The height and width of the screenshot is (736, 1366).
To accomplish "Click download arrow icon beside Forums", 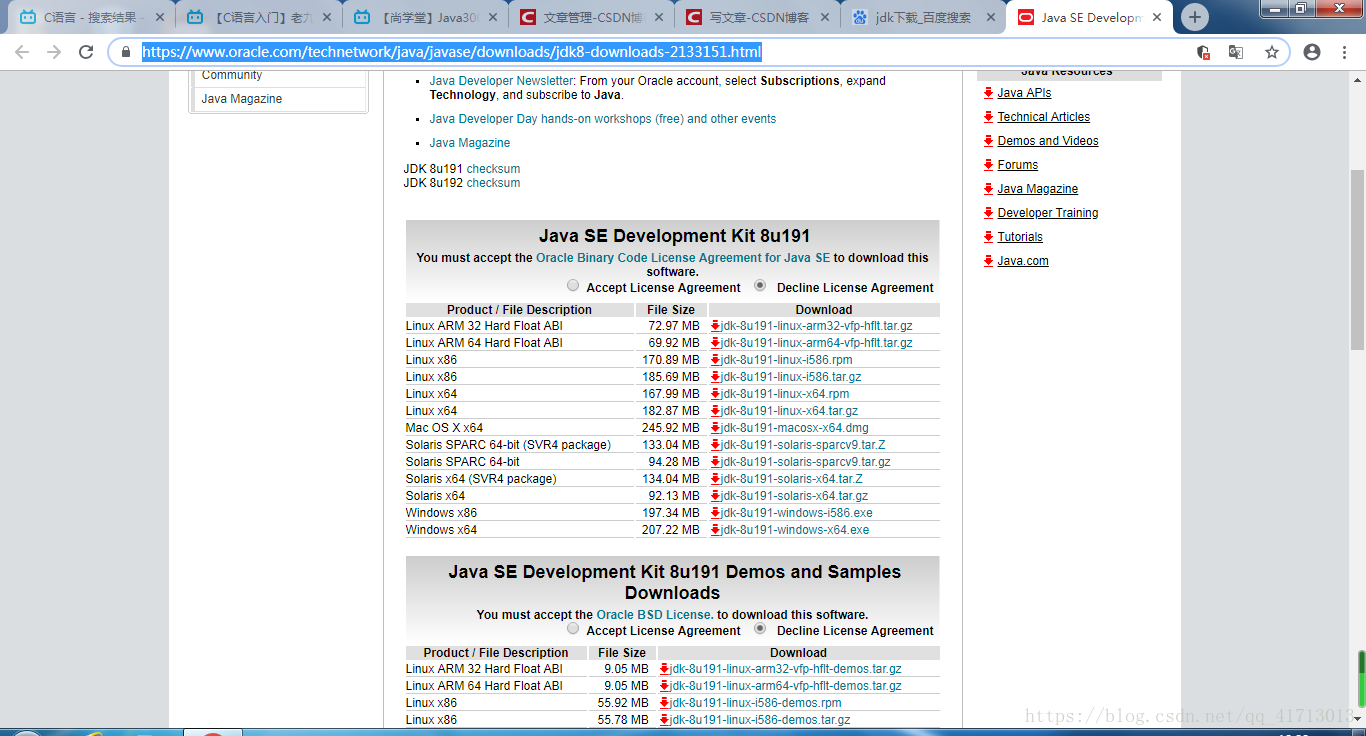I will point(989,165).
